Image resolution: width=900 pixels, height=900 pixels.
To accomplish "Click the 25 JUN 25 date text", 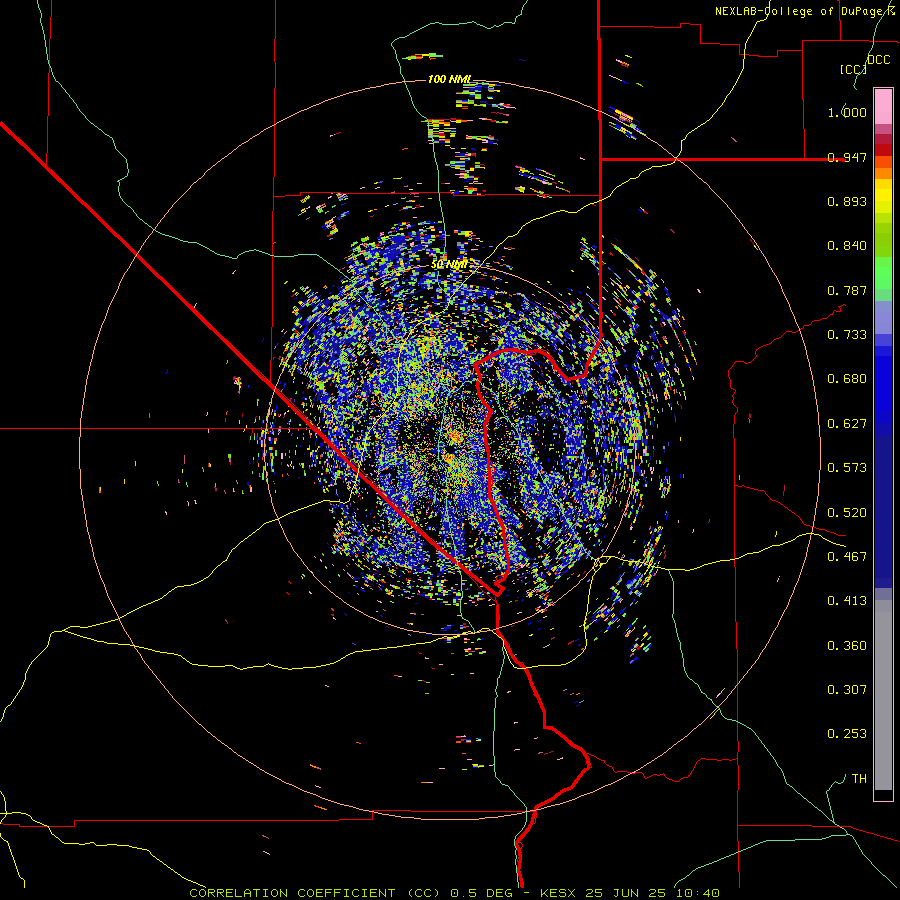I will pyautogui.click(x=626, y=893).
